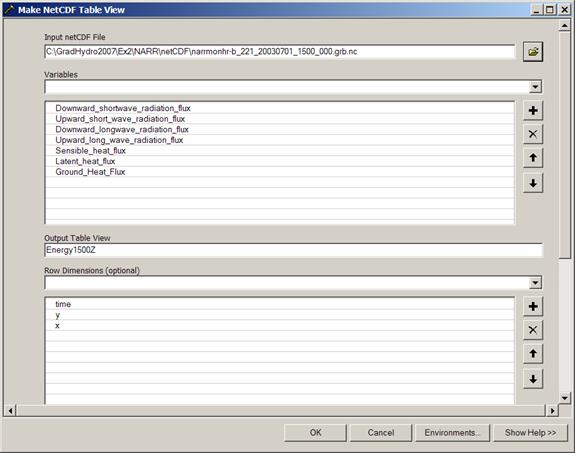Viewport: 575px width, 453px height.
Task: Move selected variable up in list
Action: point(533,158)
